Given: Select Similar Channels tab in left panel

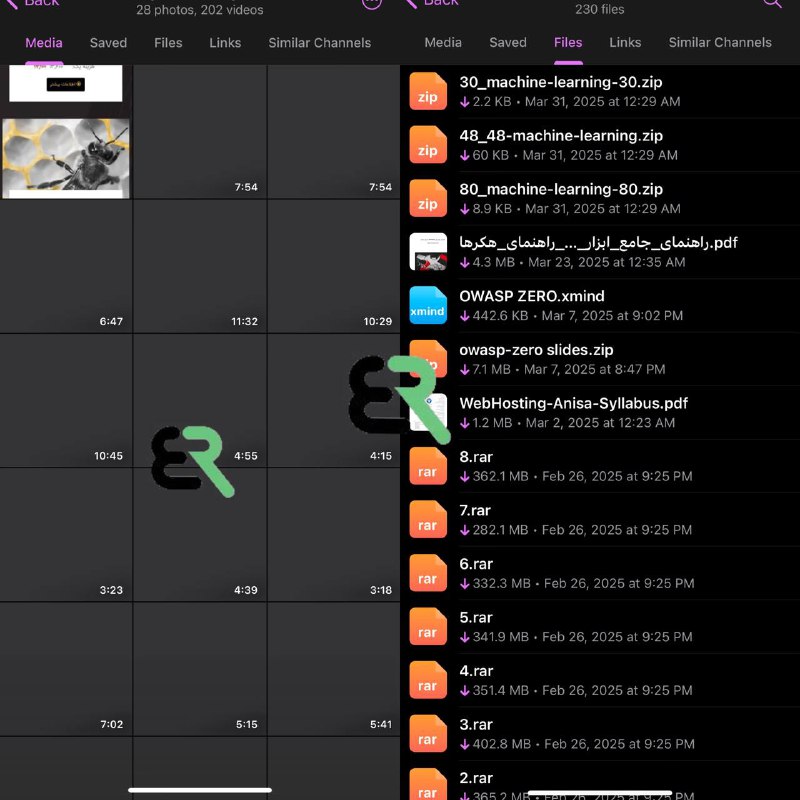Looking at the screenshot, I should pyautogui.click(x=320, y=43).
